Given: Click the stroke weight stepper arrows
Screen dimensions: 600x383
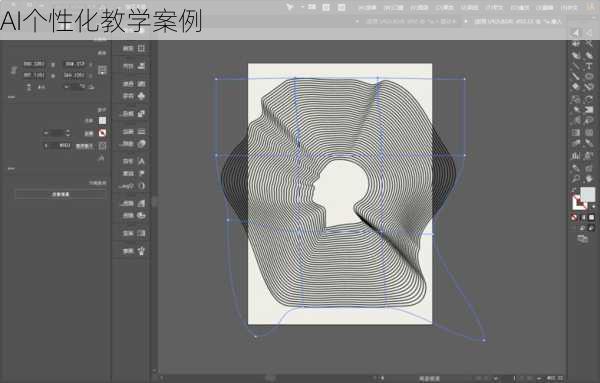Looking at the screenshot, I should (68, 133).
